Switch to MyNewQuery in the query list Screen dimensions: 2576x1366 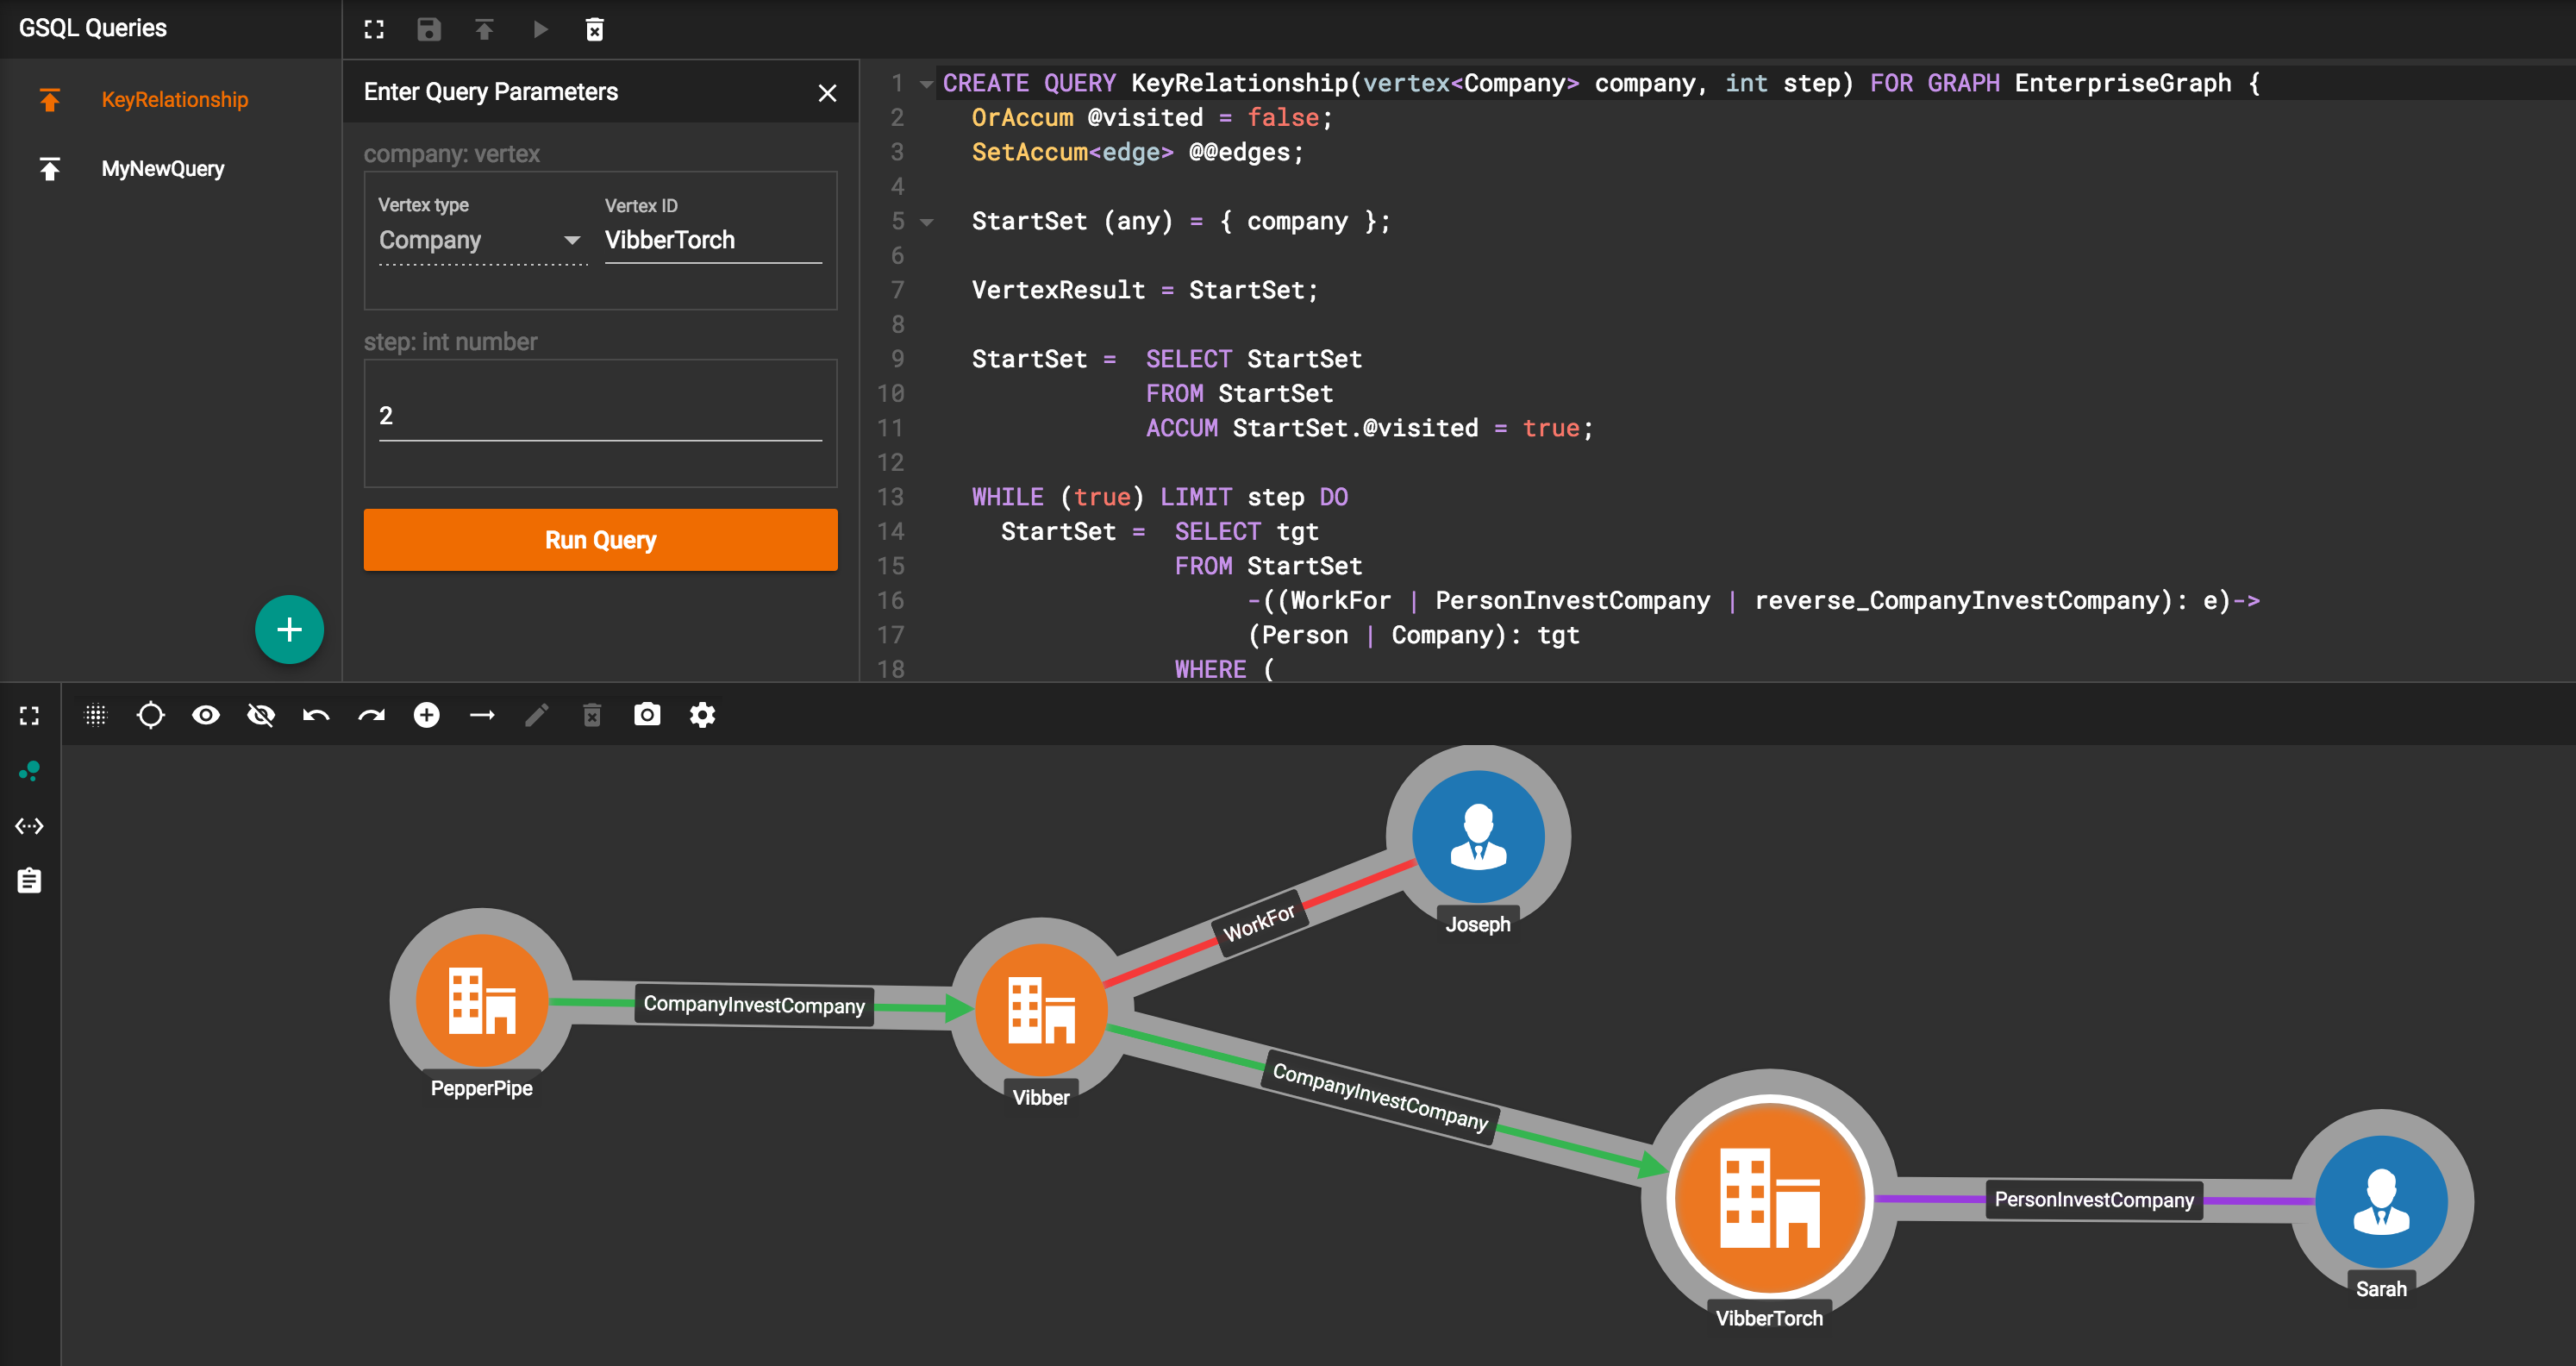(x=163, y=168)
